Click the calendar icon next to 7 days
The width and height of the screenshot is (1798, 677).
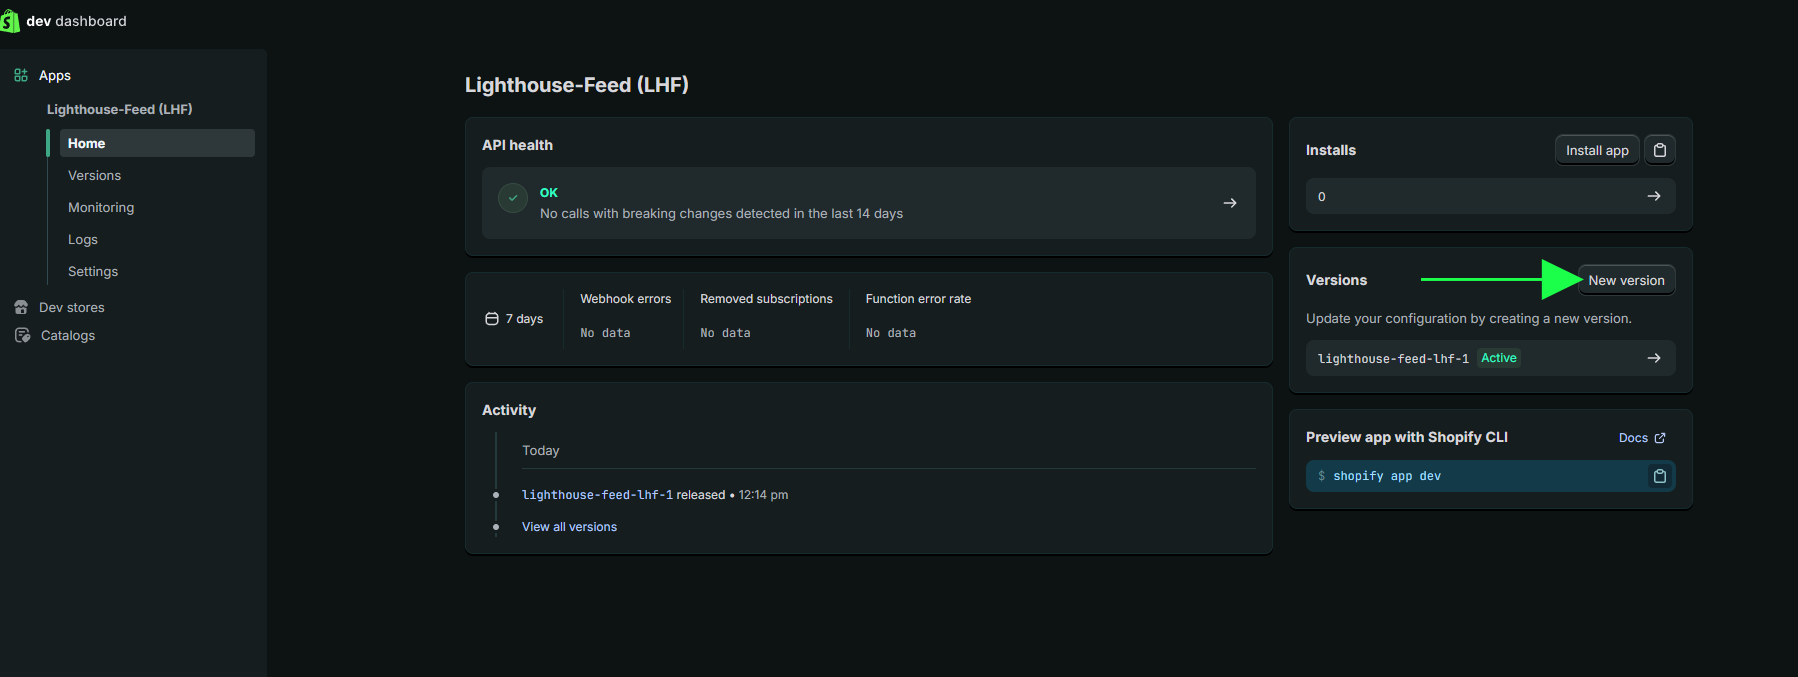point(492,319)
